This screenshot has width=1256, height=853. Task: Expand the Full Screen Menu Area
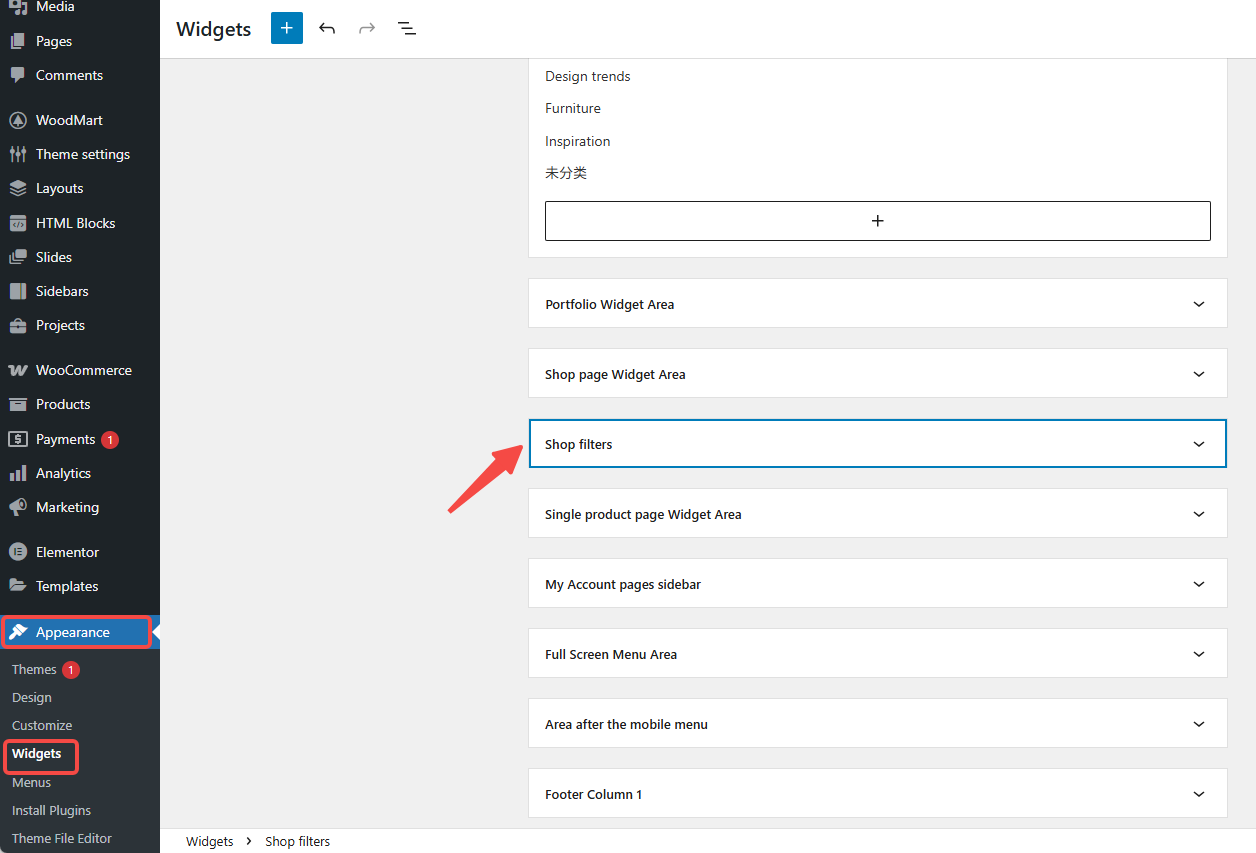pyautogui.click(x=1198, y=654)
